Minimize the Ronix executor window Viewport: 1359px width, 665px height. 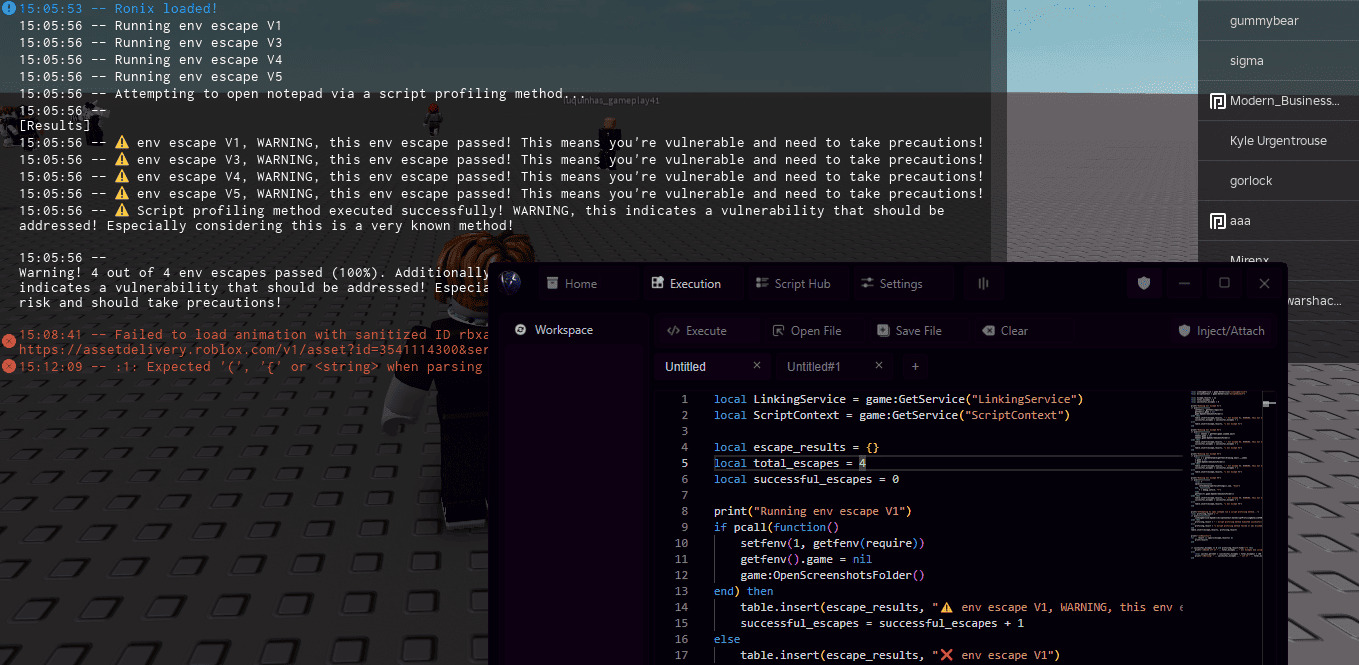[1184, 284]
